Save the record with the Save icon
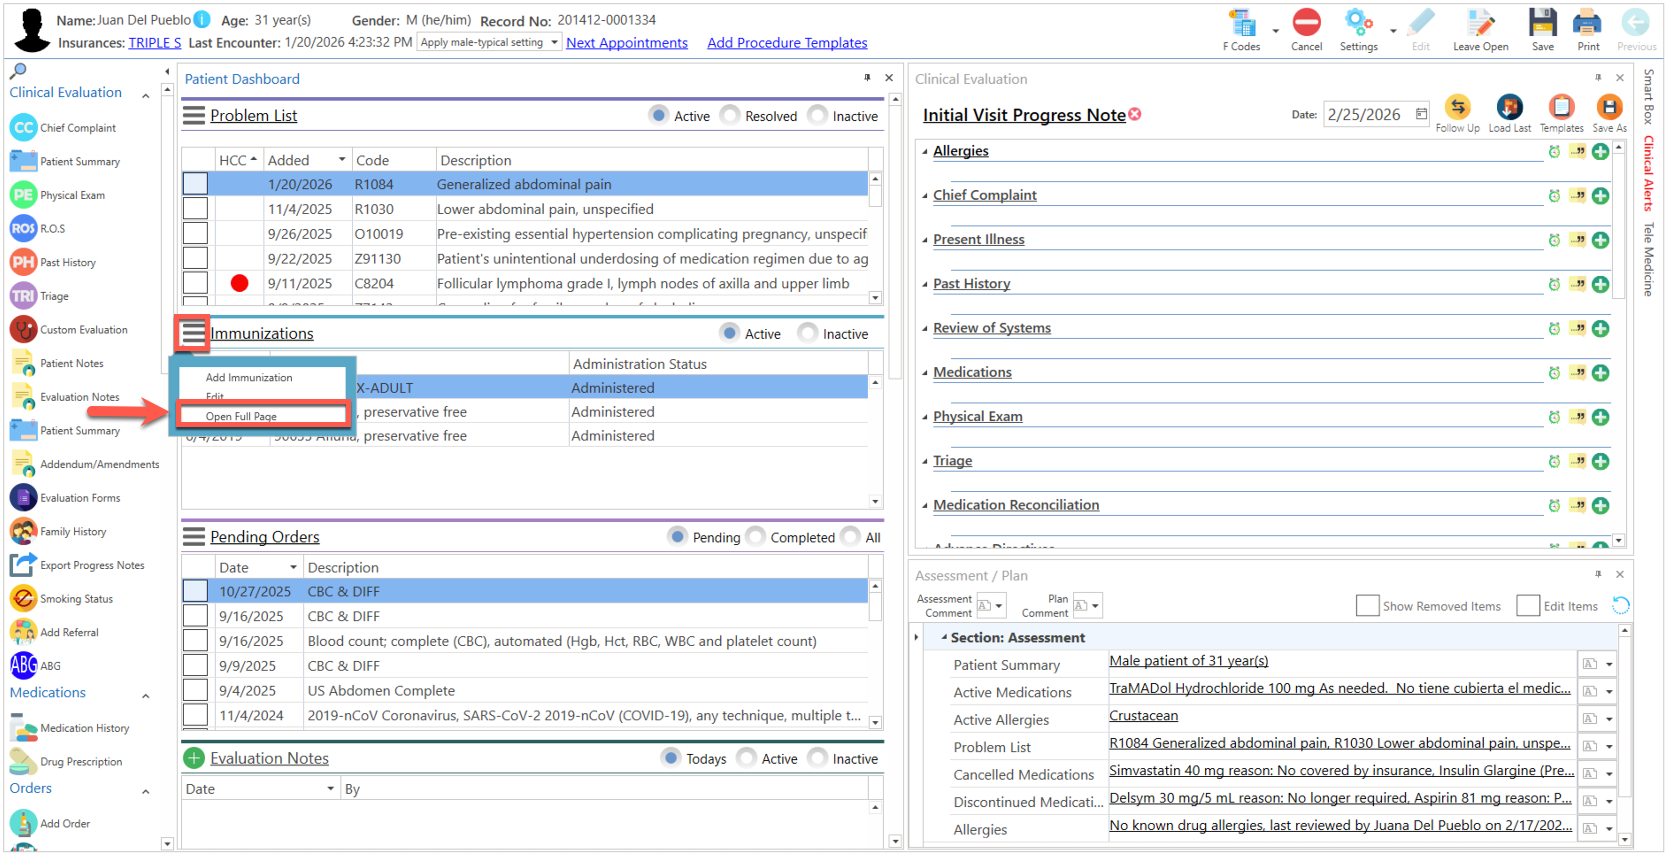The height and width of the screenshot is (855, 1668). click(1542, 22)
